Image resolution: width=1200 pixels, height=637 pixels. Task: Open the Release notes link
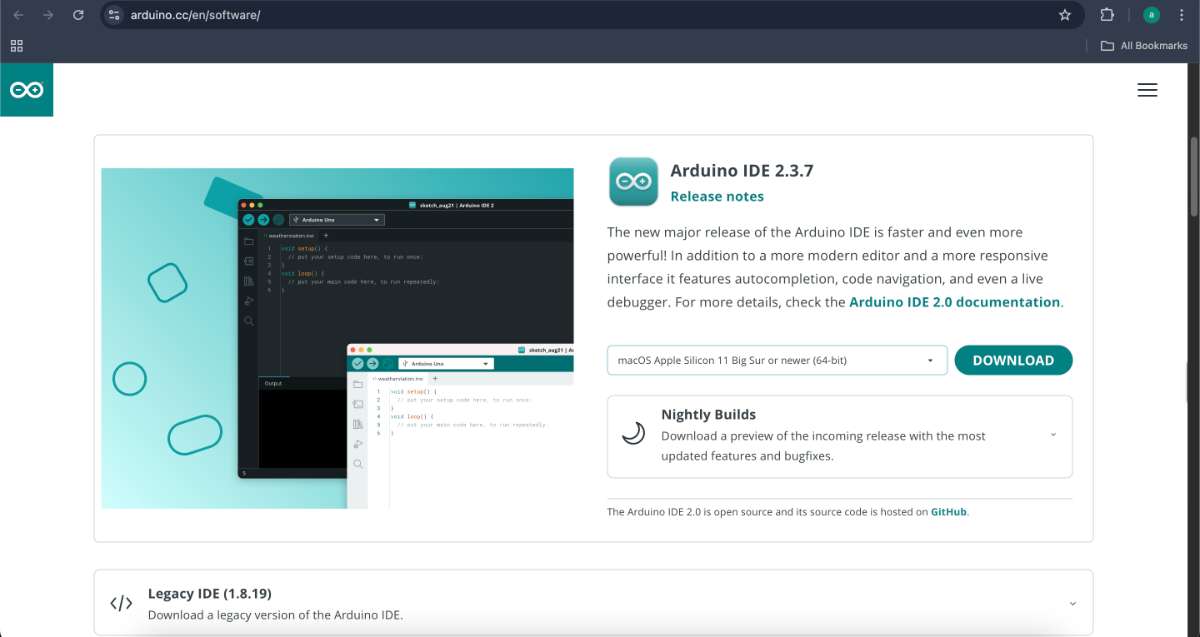tap(717, 196)
